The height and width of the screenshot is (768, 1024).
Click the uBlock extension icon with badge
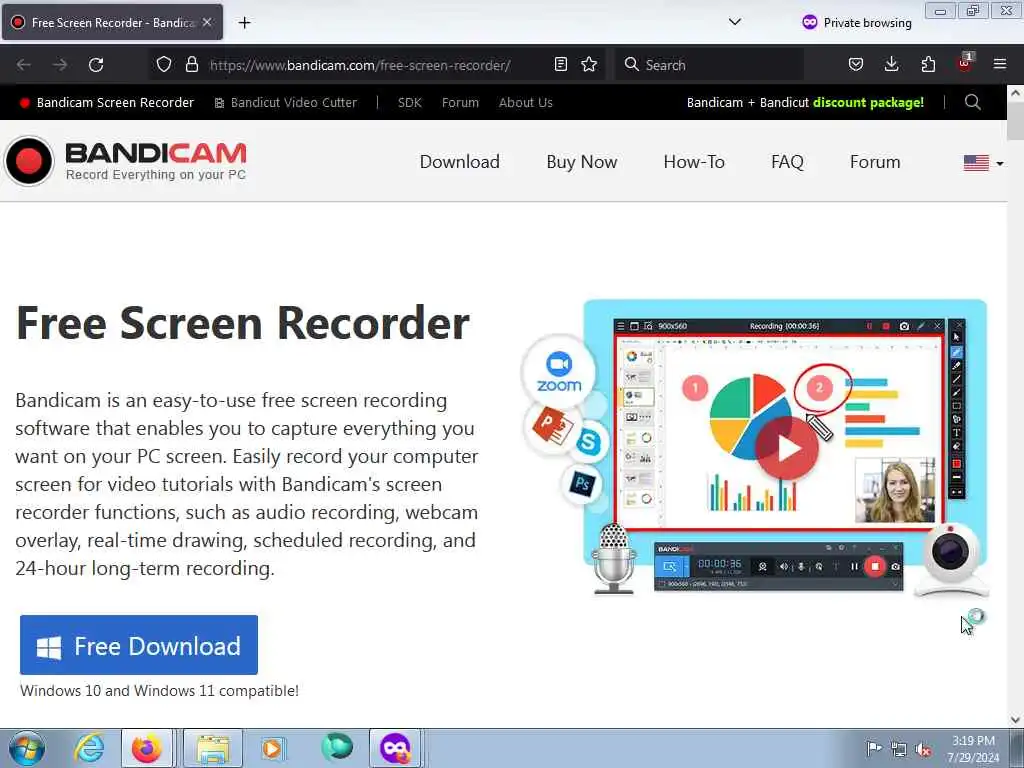coord(965,63)
